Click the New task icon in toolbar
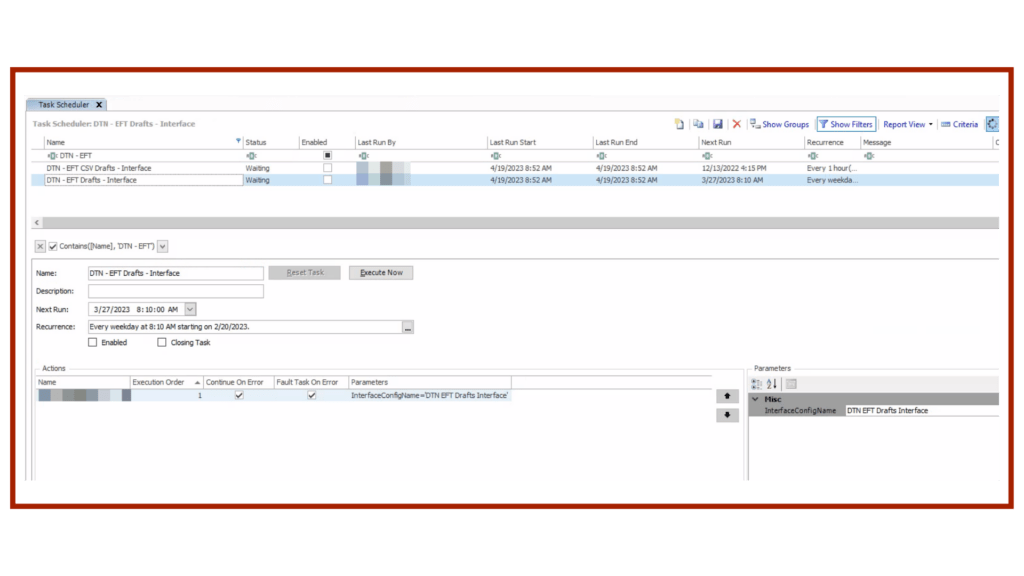The height and width of the screenshot is (576, 1024). click(679, 124)
